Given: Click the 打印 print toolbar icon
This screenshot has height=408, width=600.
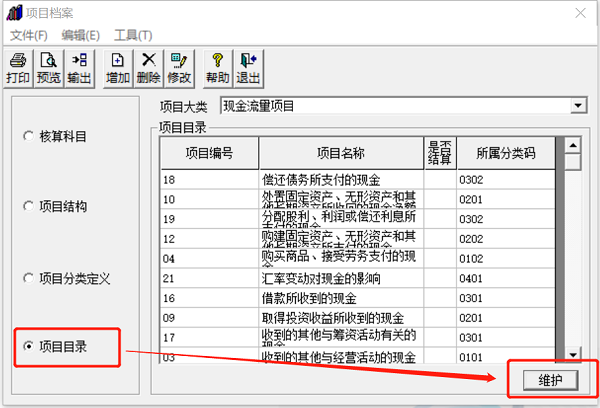Looking at the screenshot, I should [x=18, y=69].
